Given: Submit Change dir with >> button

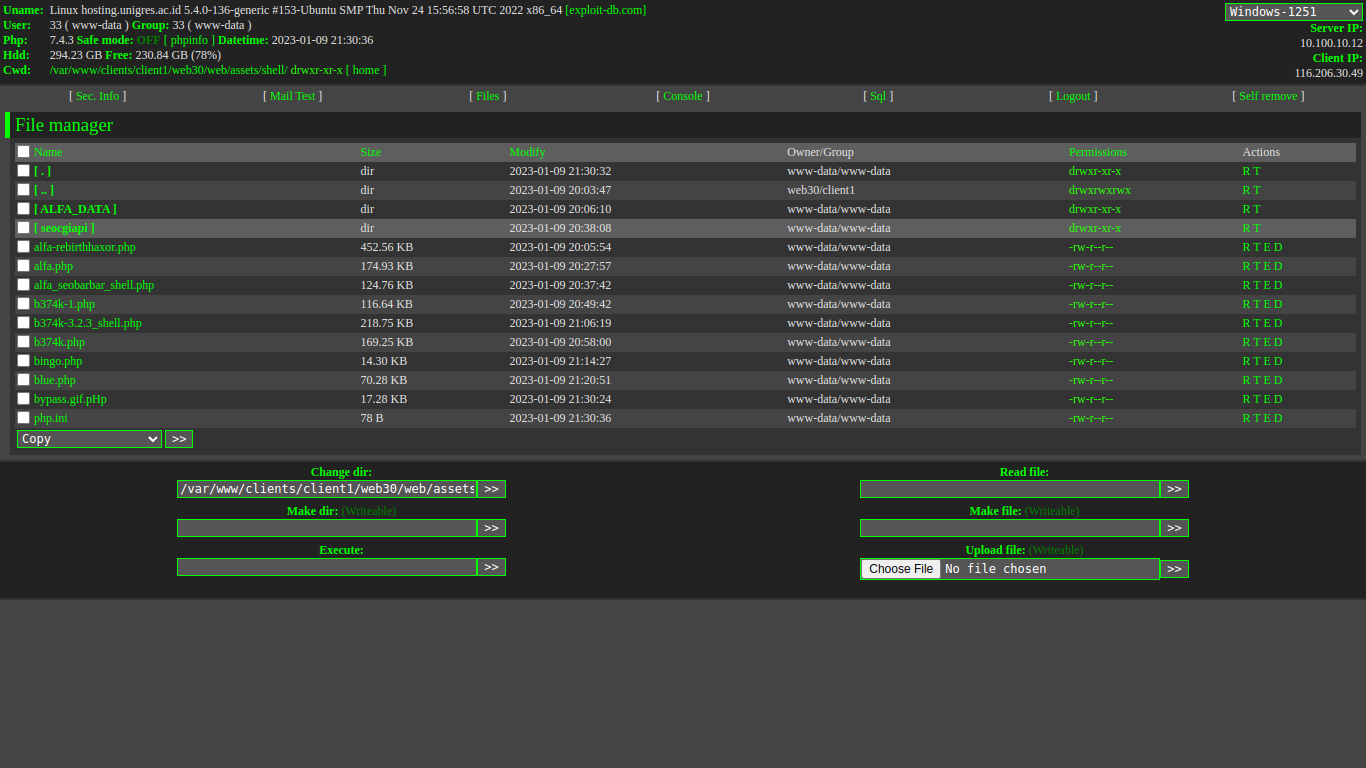Looking at the screenshot, I should point(491,489).
